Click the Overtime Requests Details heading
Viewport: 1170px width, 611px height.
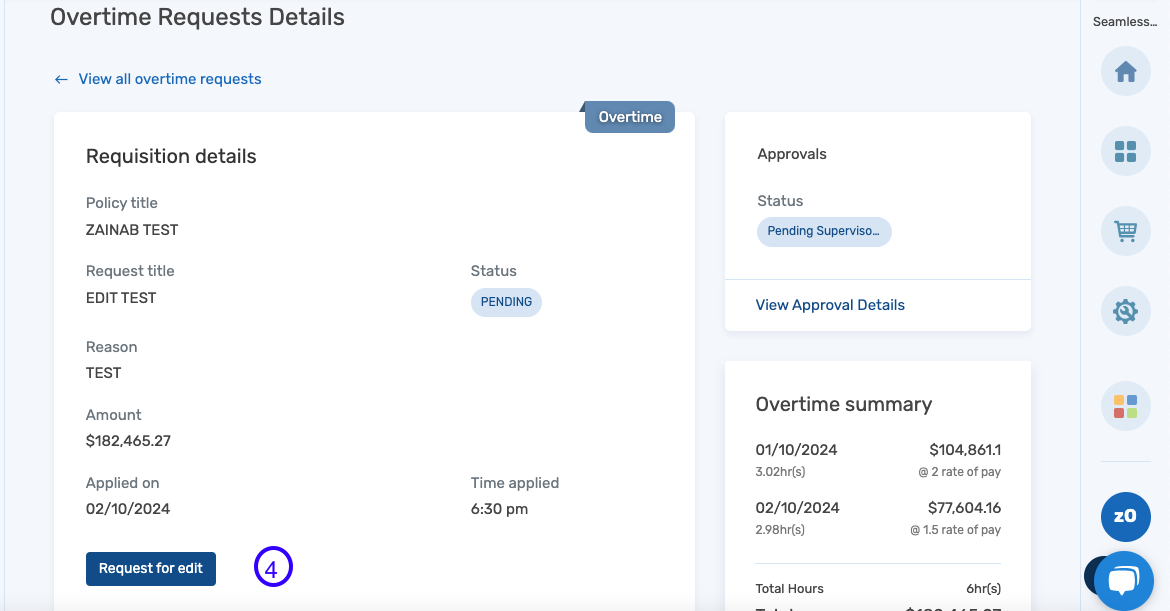coord(197,17)
